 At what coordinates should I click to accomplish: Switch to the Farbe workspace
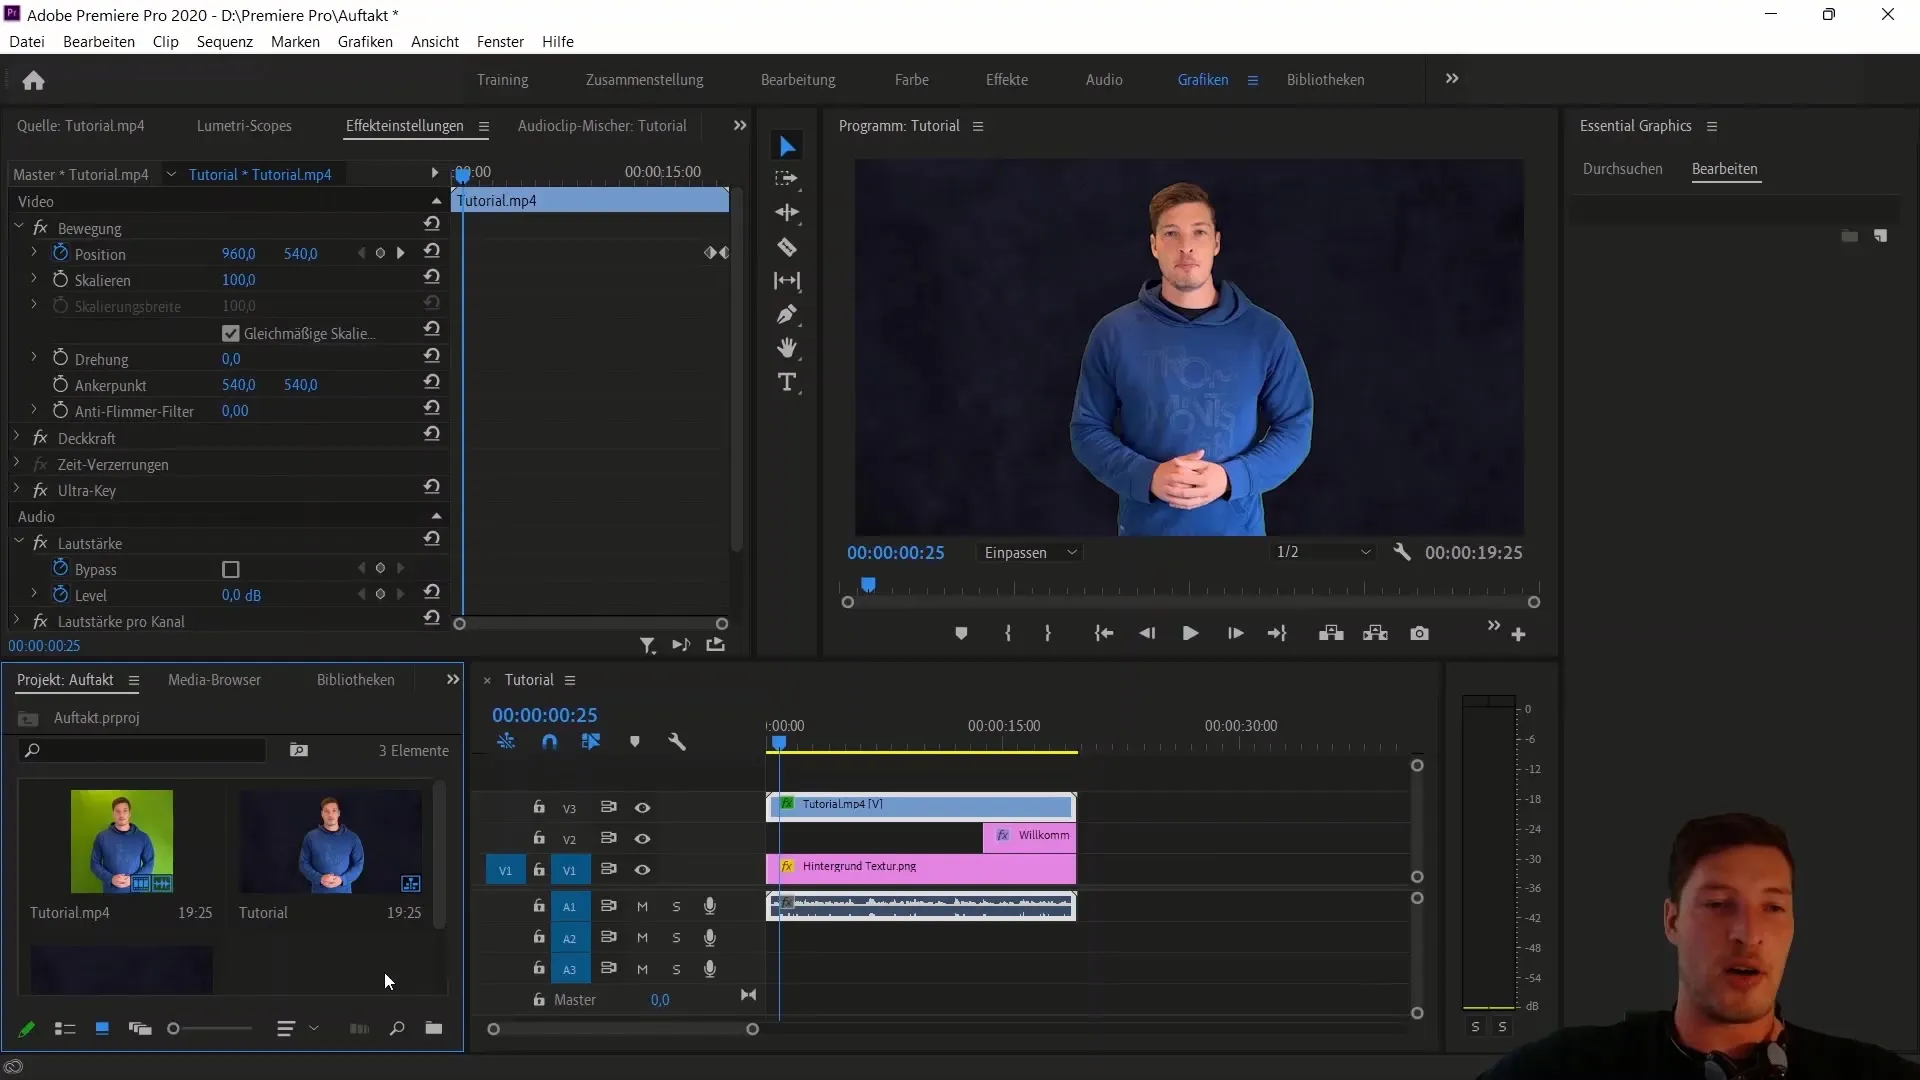(912, 80)
